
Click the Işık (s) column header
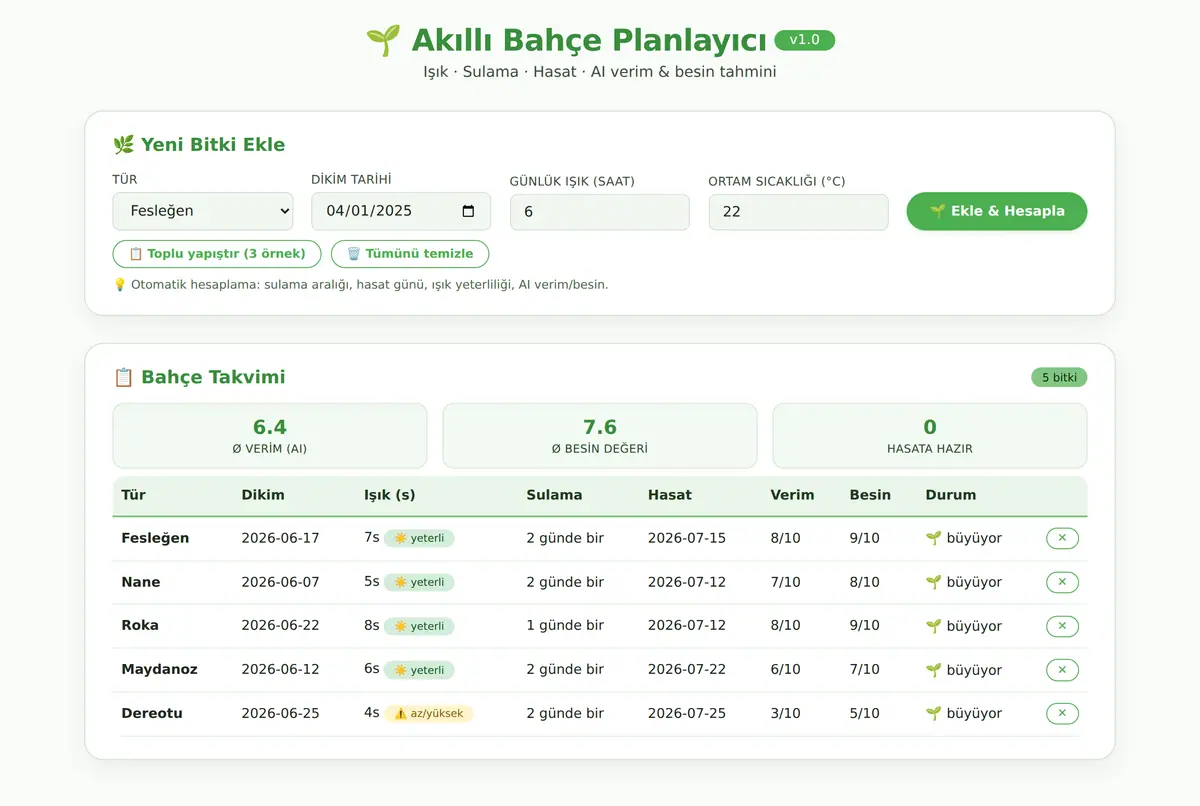tap(390, 495)
